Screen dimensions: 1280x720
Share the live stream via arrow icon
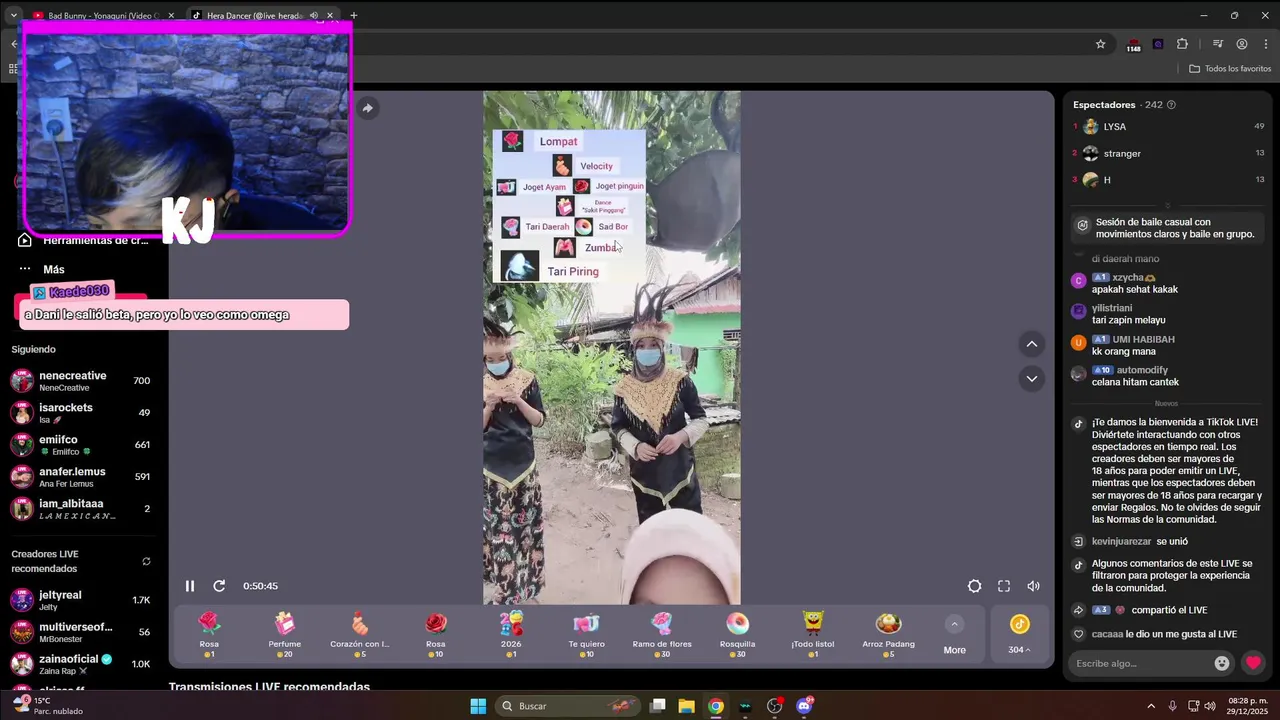tap(367, 108)
